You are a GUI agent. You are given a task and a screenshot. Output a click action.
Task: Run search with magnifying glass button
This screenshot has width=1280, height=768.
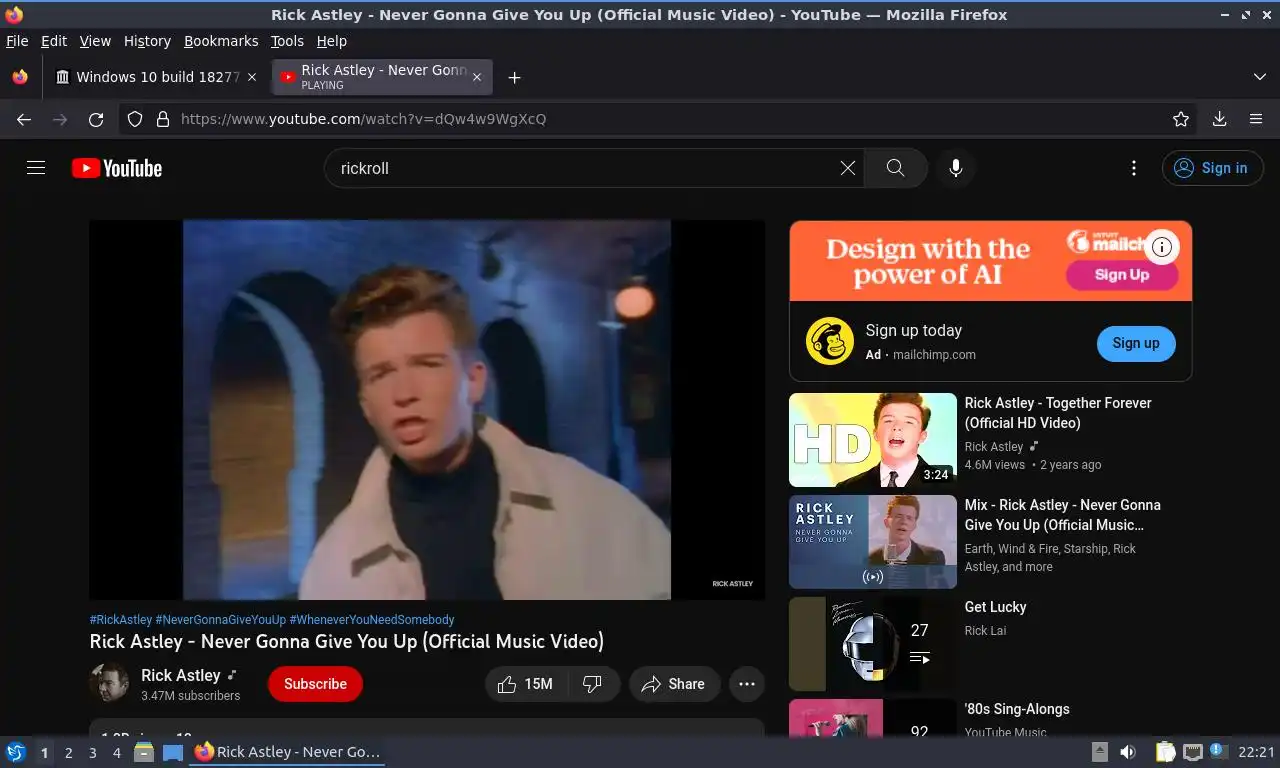(895, 168)
